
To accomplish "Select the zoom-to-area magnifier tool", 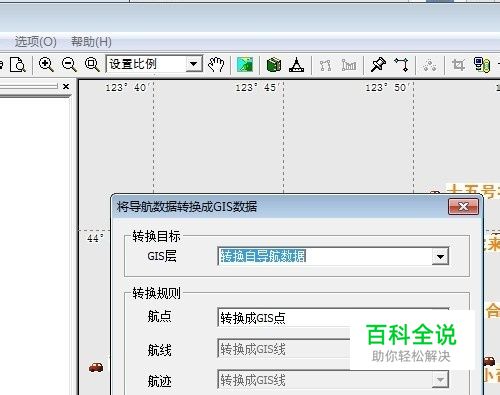I will [x=92, y=64].
